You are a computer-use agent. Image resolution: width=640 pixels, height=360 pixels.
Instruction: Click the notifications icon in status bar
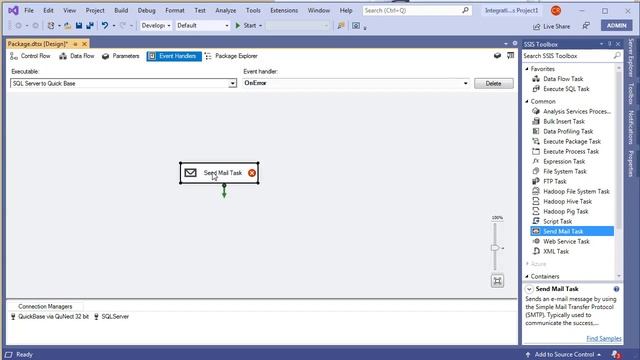coord(616,354)
